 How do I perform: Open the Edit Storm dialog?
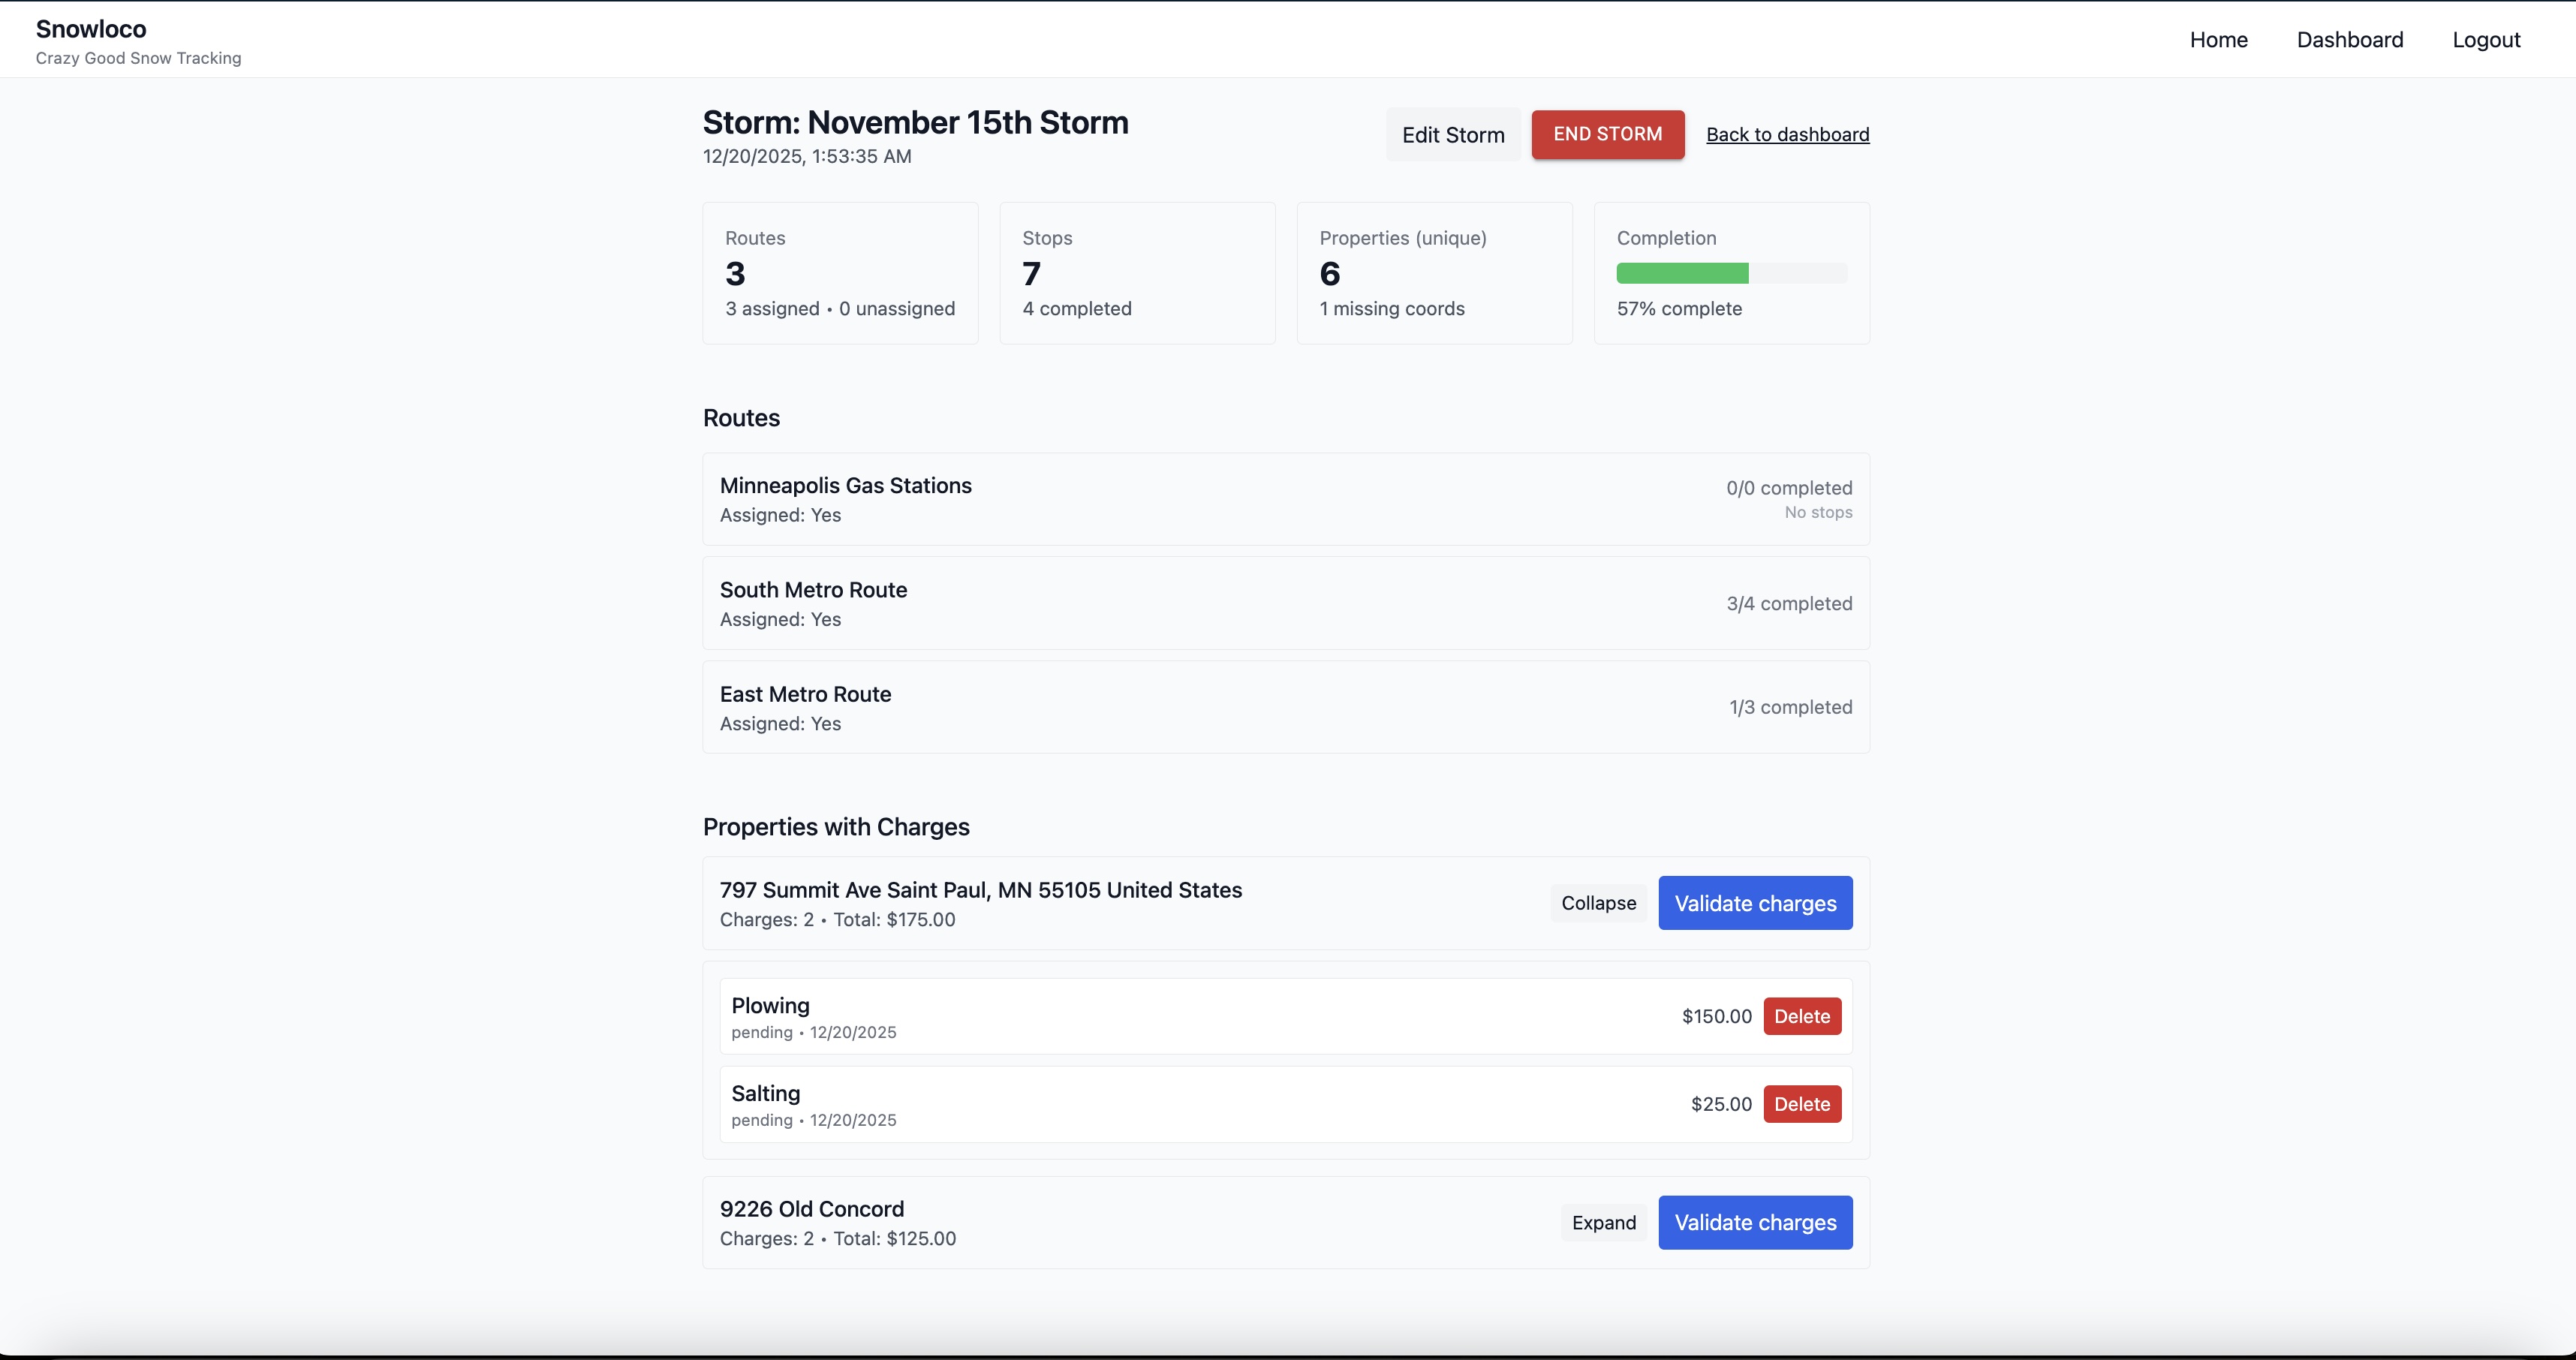(x=1452, y=134)
